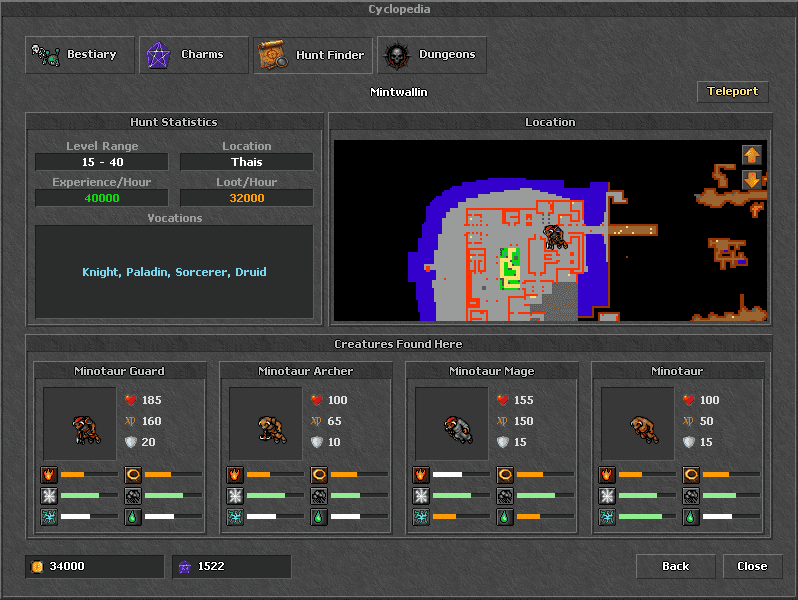Click plain Minotaur death resistance icon

pyautogui.click(x=691, y=496)
